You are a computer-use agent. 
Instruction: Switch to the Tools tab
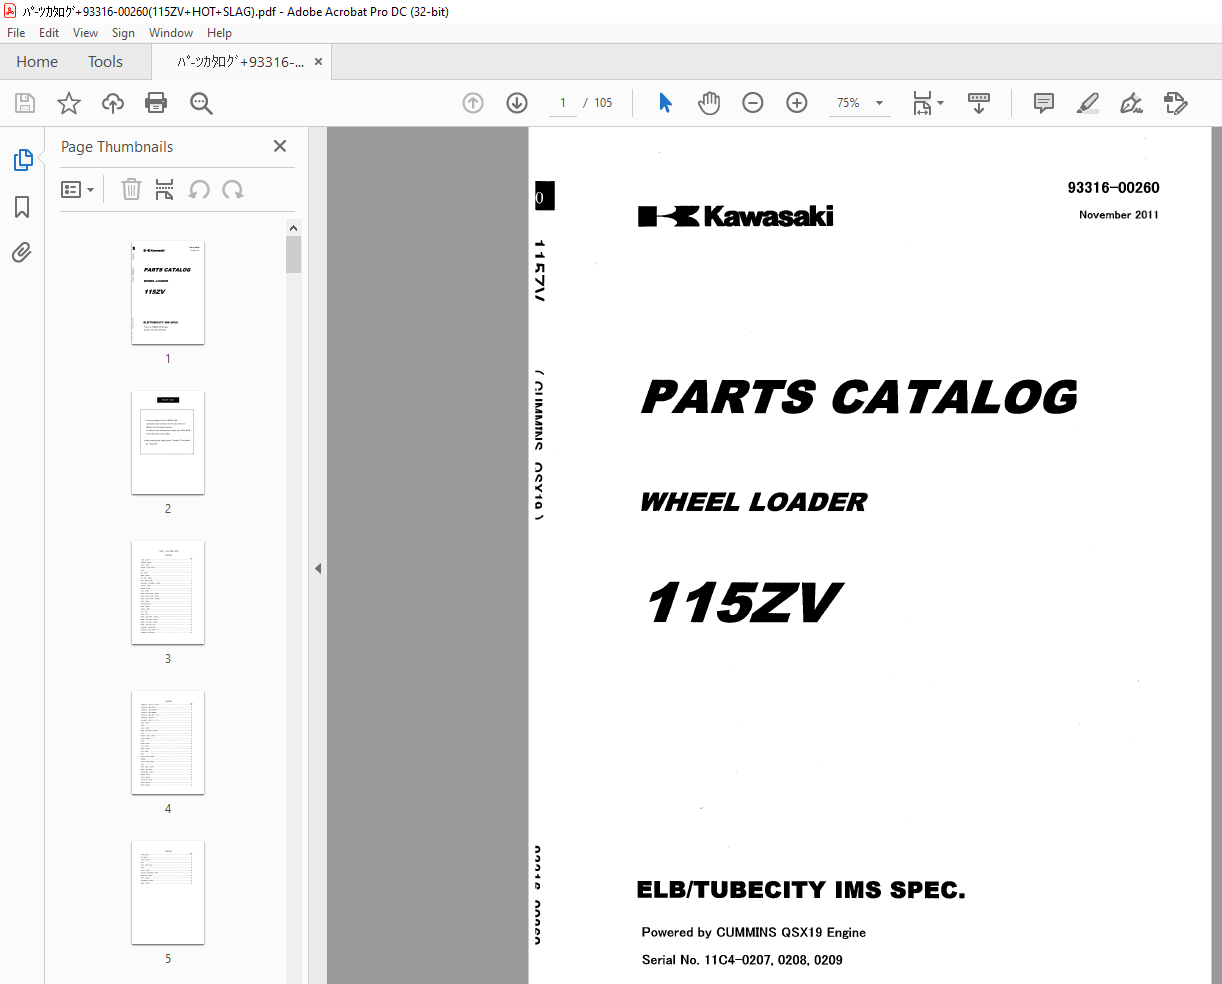pos(105,62)
